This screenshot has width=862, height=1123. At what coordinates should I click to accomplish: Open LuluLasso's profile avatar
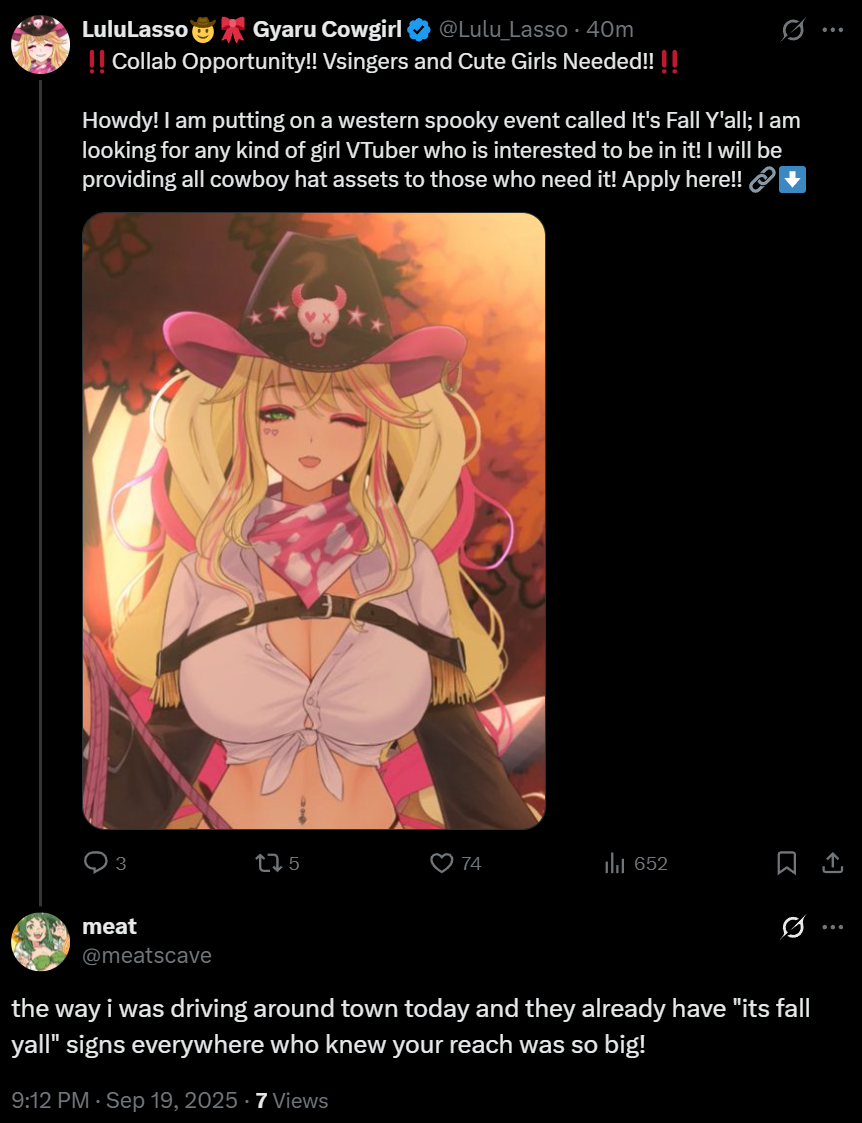(x=40, y=44)
